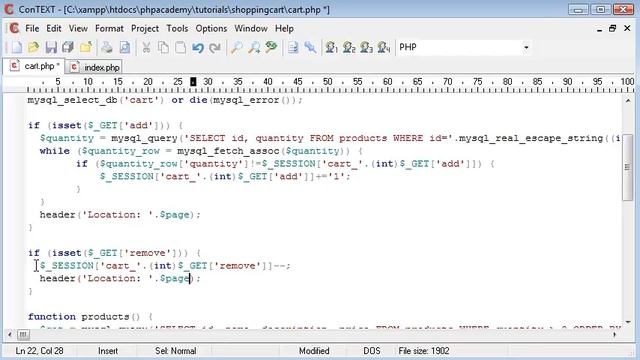This screenshot has height=360, width=640.
Task: Click ruler mark at column 50
Action: coord(327,82)
